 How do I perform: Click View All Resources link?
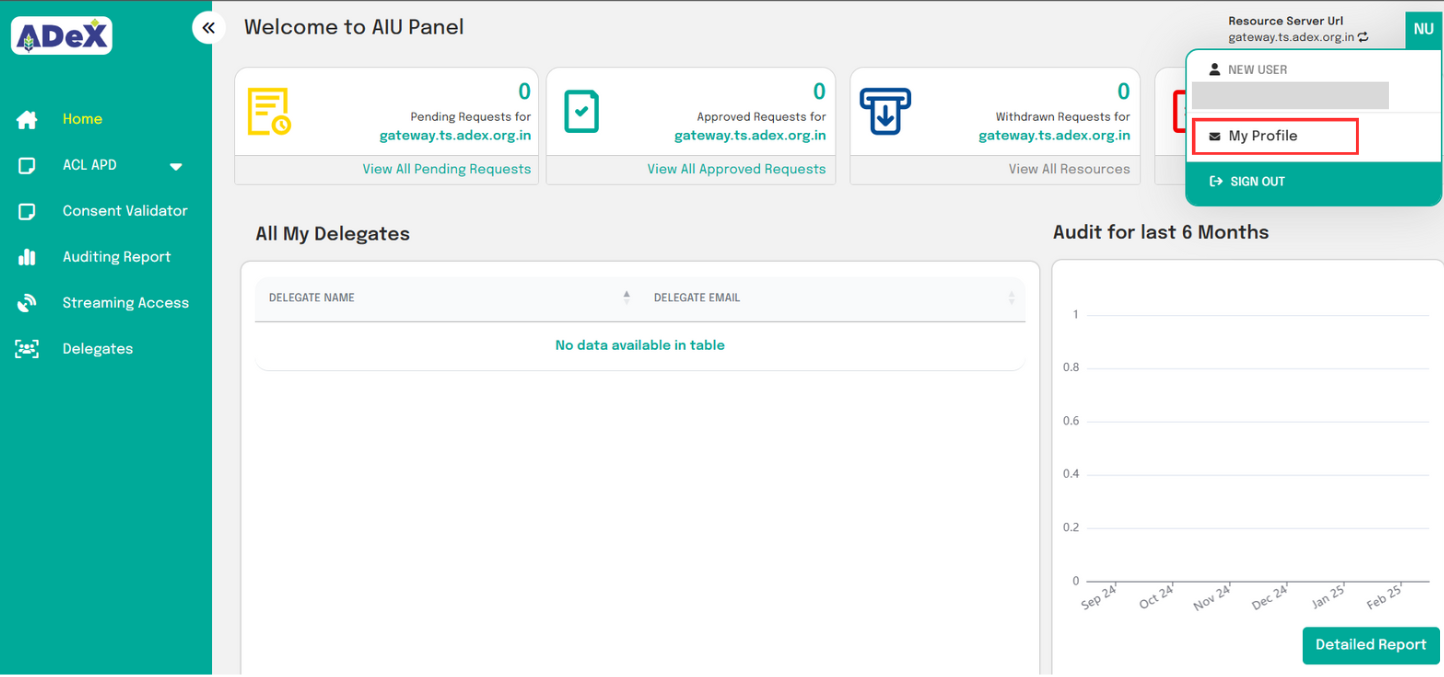coord(1069,169)
